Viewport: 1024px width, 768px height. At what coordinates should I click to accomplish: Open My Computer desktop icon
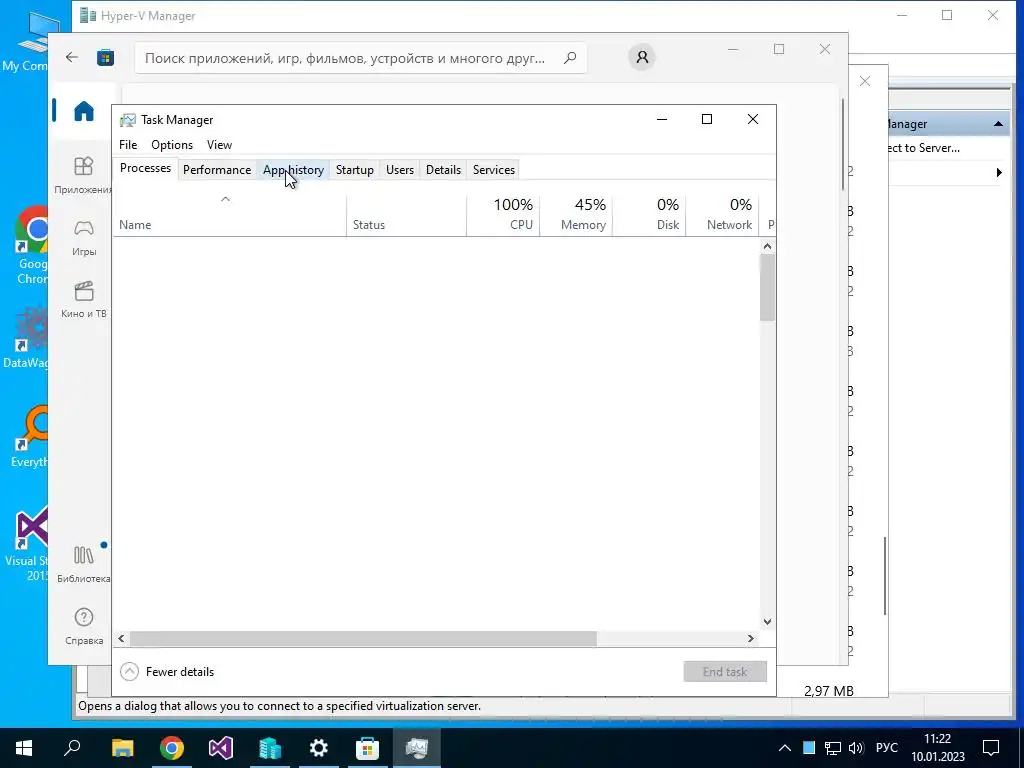tap(27, 40)
